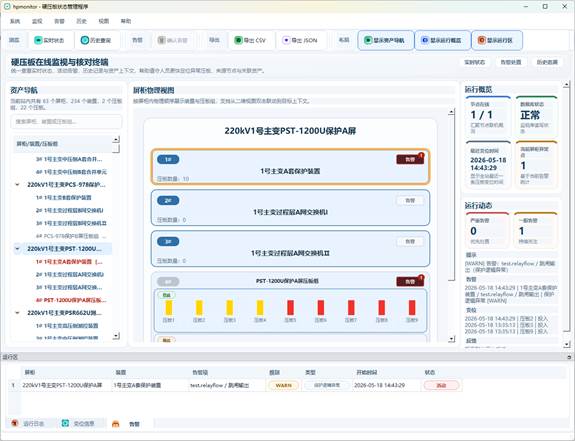Open the 视图 menu
This screenshot has height=441, width=575.
tap(104, 21)
